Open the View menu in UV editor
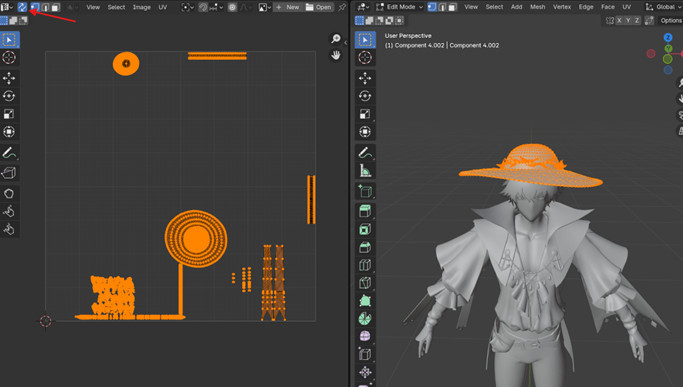 [93, 7]
